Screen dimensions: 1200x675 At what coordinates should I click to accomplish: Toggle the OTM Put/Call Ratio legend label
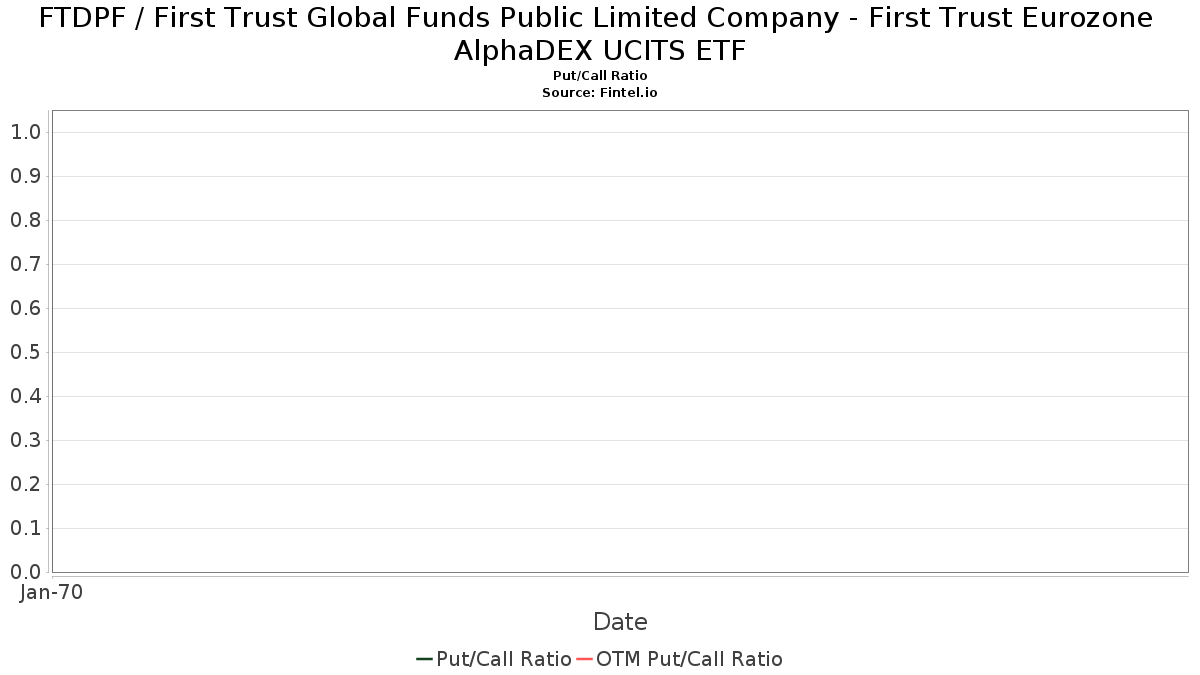(x=689, y=659)
